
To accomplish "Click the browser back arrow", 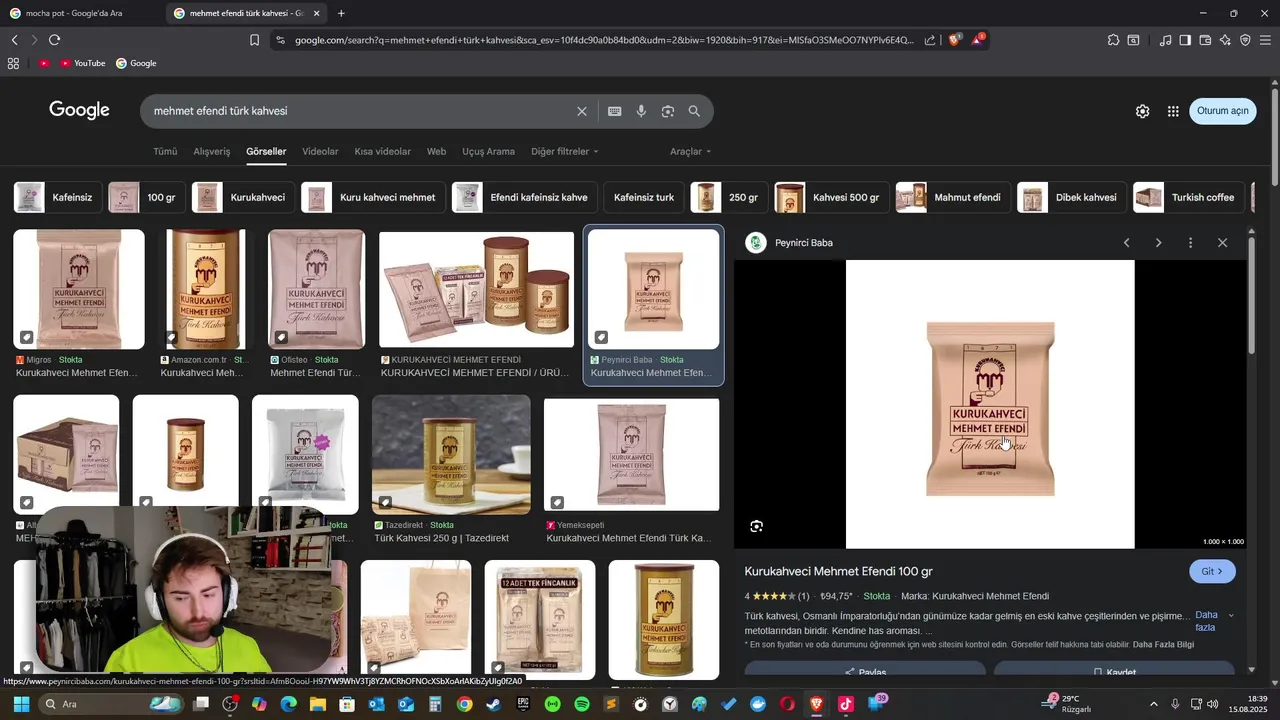I will [x=14, y=40].
